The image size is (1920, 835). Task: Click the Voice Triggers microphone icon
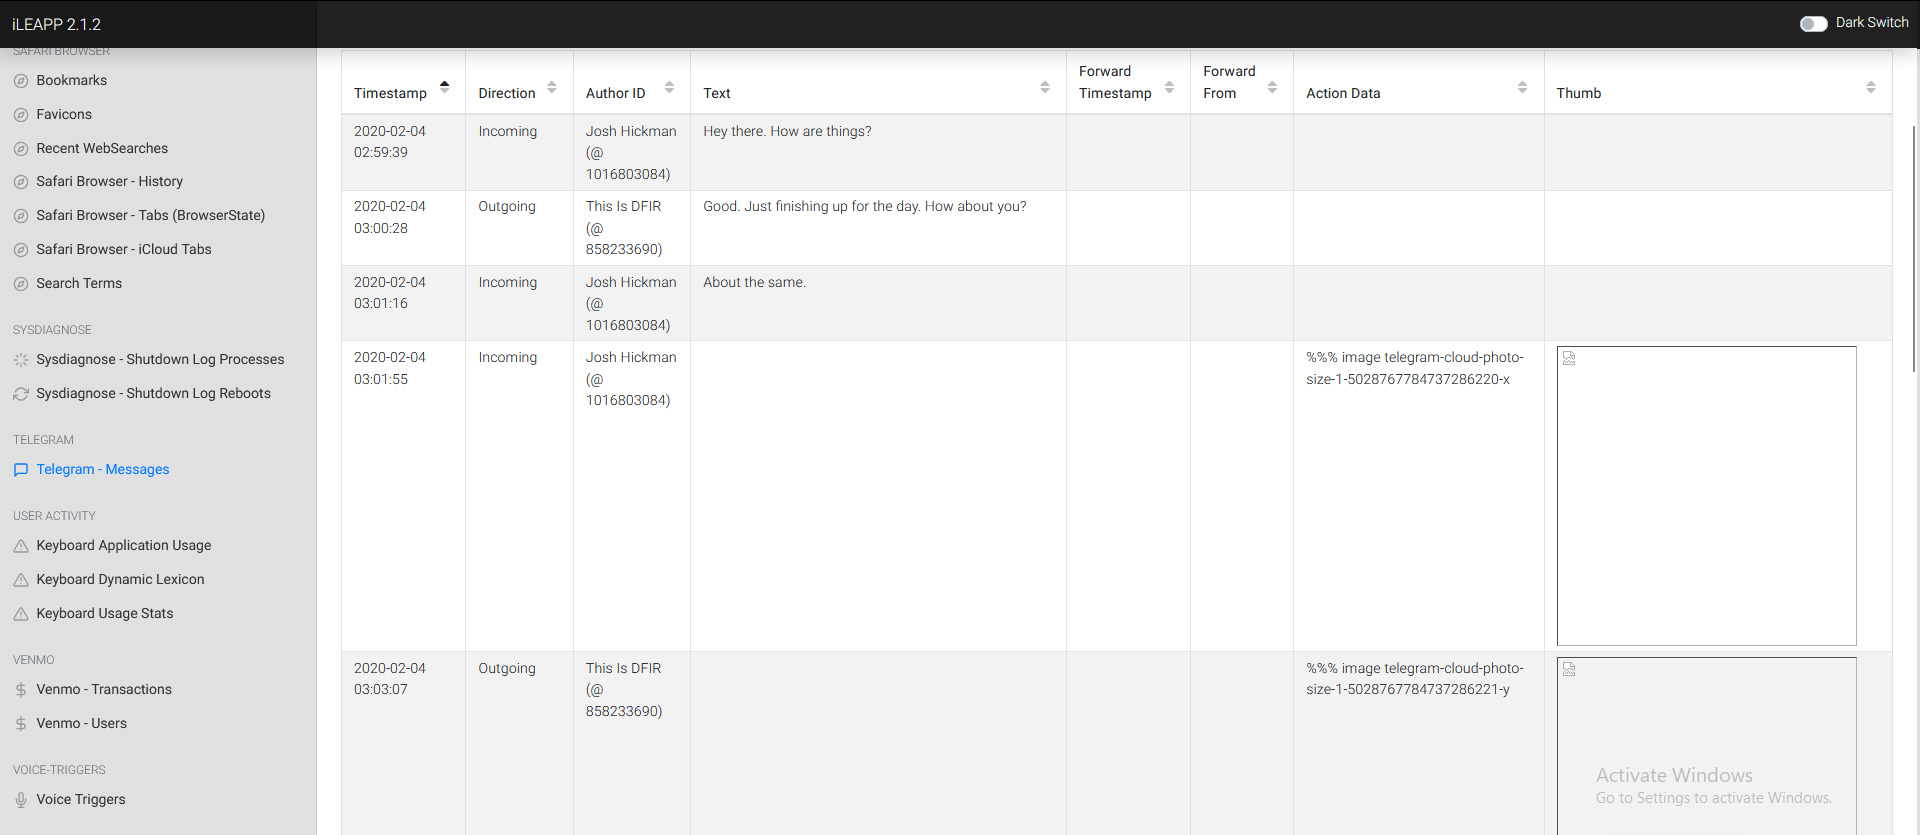click(x=21, y=800)
